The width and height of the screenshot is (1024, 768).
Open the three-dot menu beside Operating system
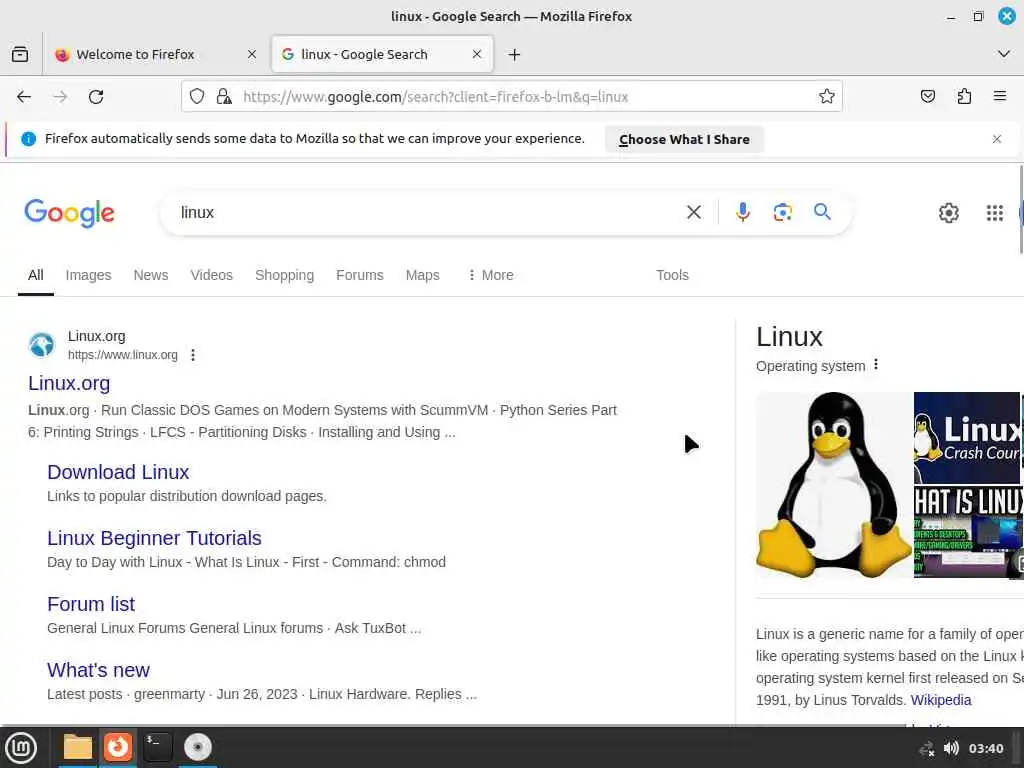(876, 364)
